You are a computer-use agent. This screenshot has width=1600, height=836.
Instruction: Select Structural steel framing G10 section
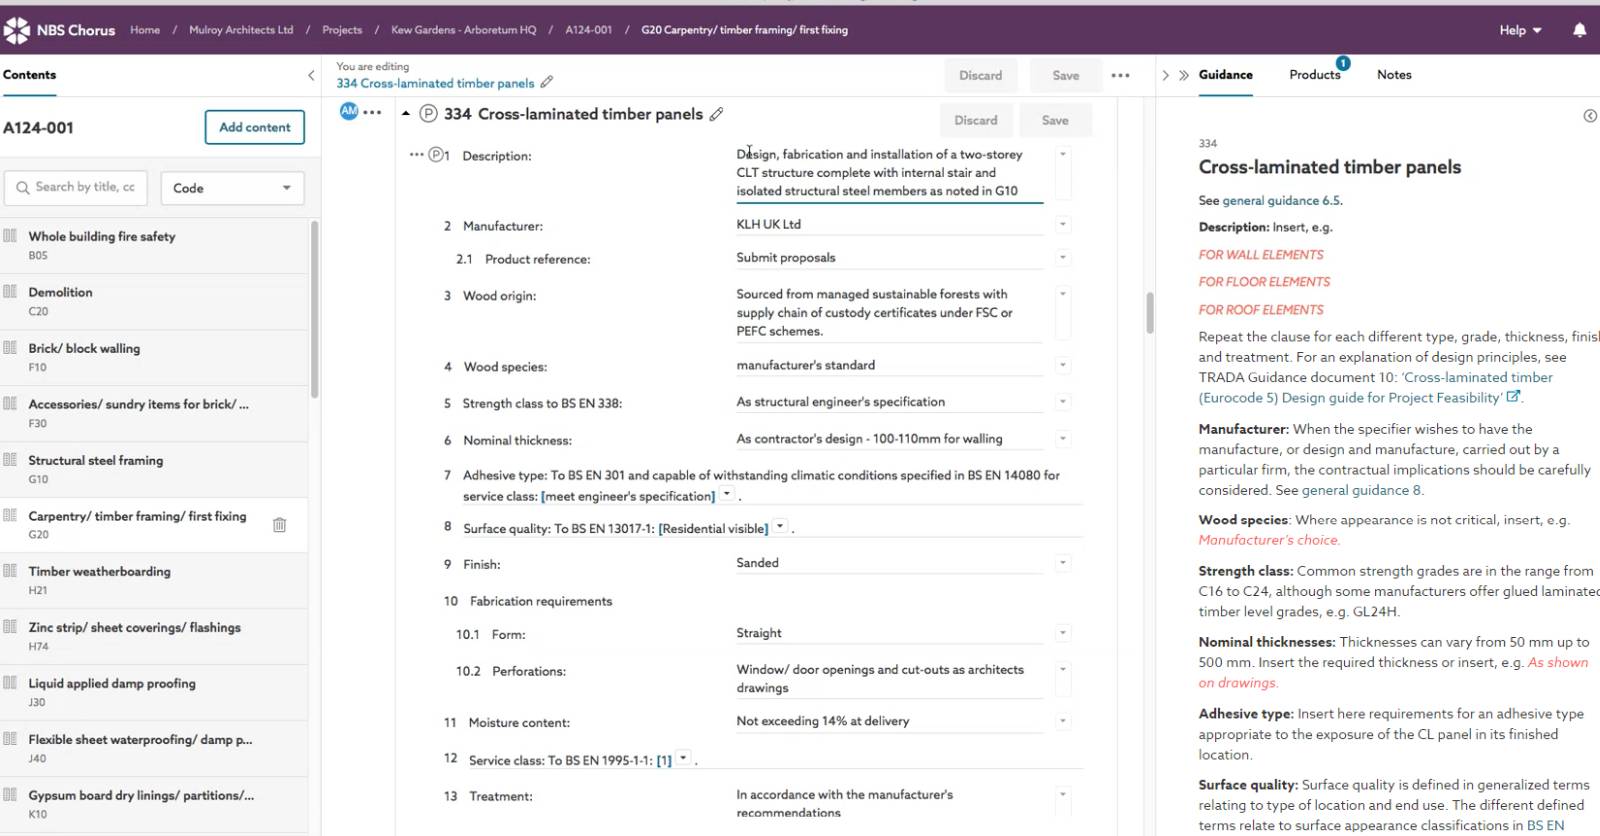click(96, 468)
